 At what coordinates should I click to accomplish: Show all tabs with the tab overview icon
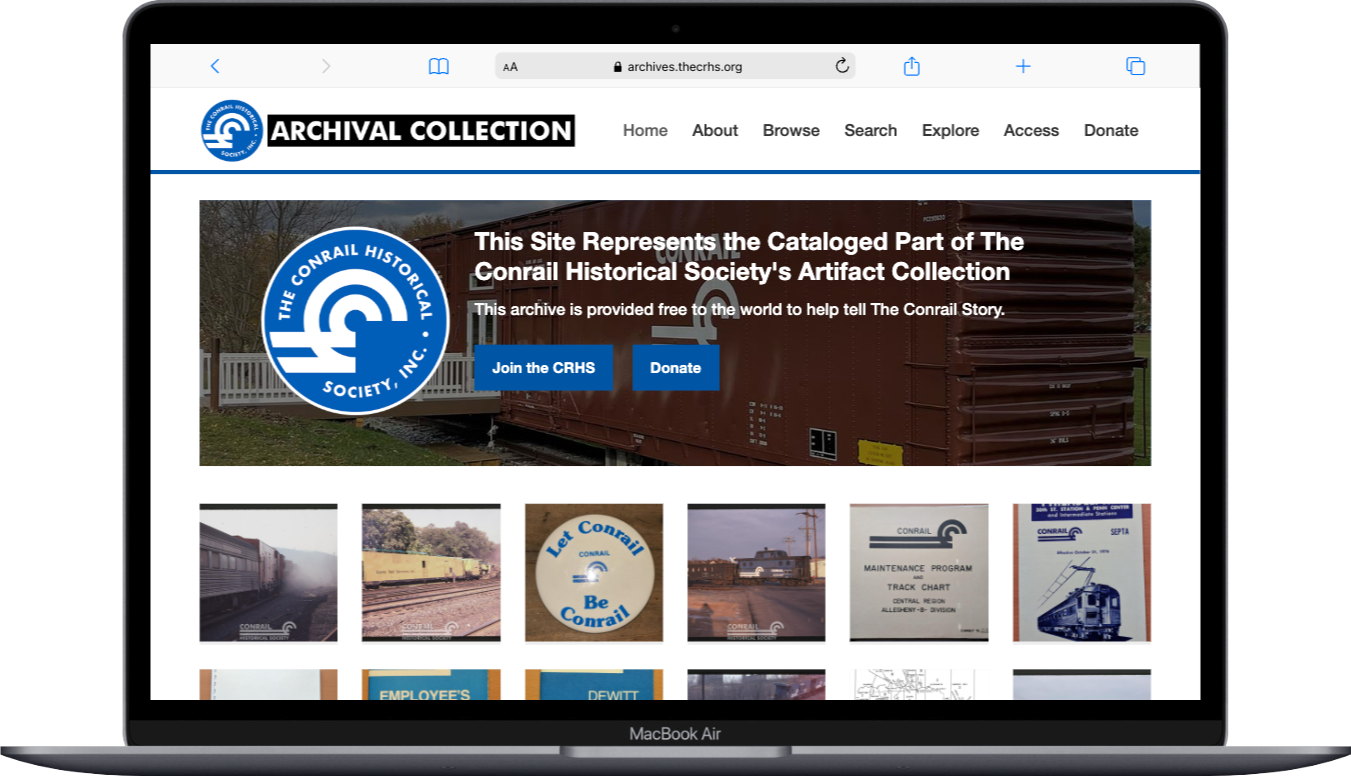point(1135,66)
